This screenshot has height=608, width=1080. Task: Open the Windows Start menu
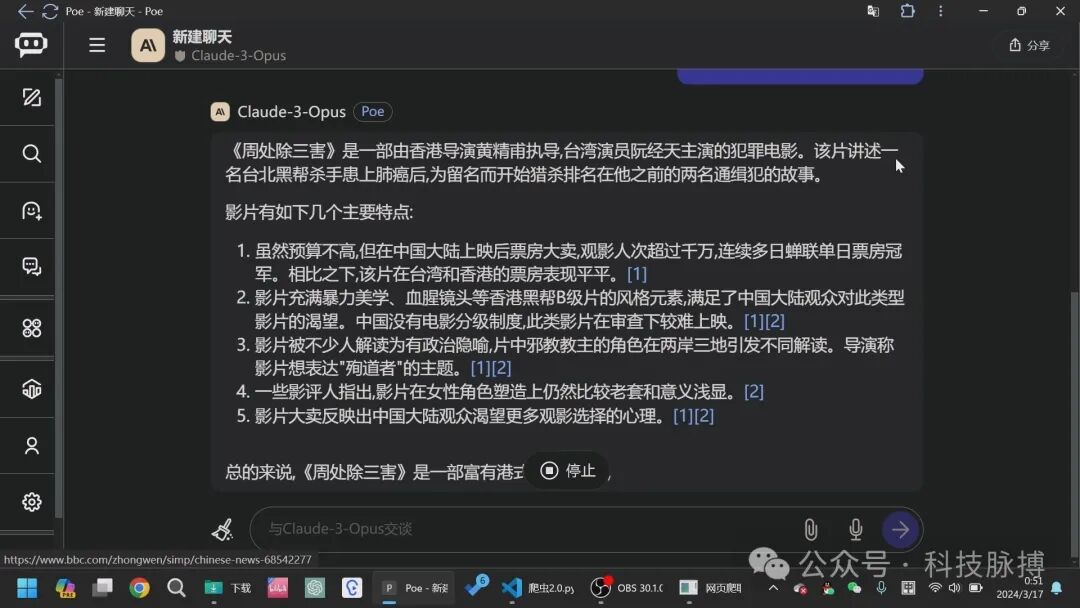27,588
